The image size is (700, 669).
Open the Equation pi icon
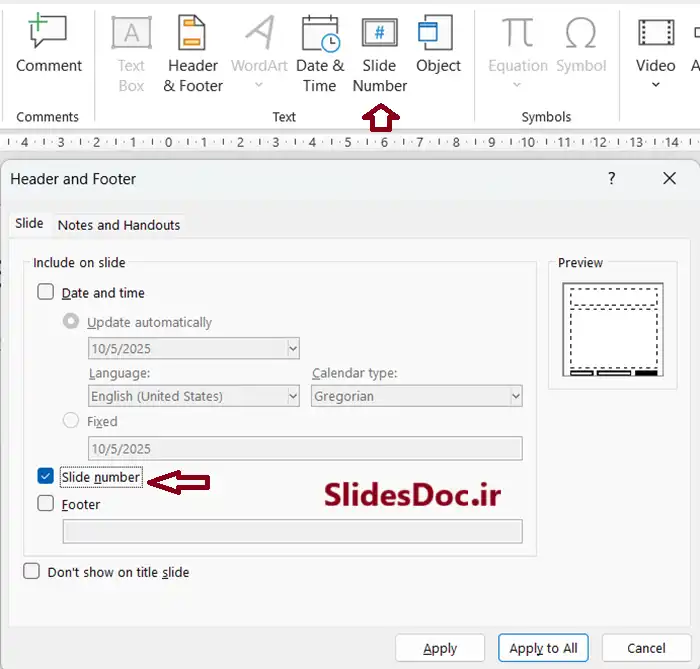[x=517, y=35]
